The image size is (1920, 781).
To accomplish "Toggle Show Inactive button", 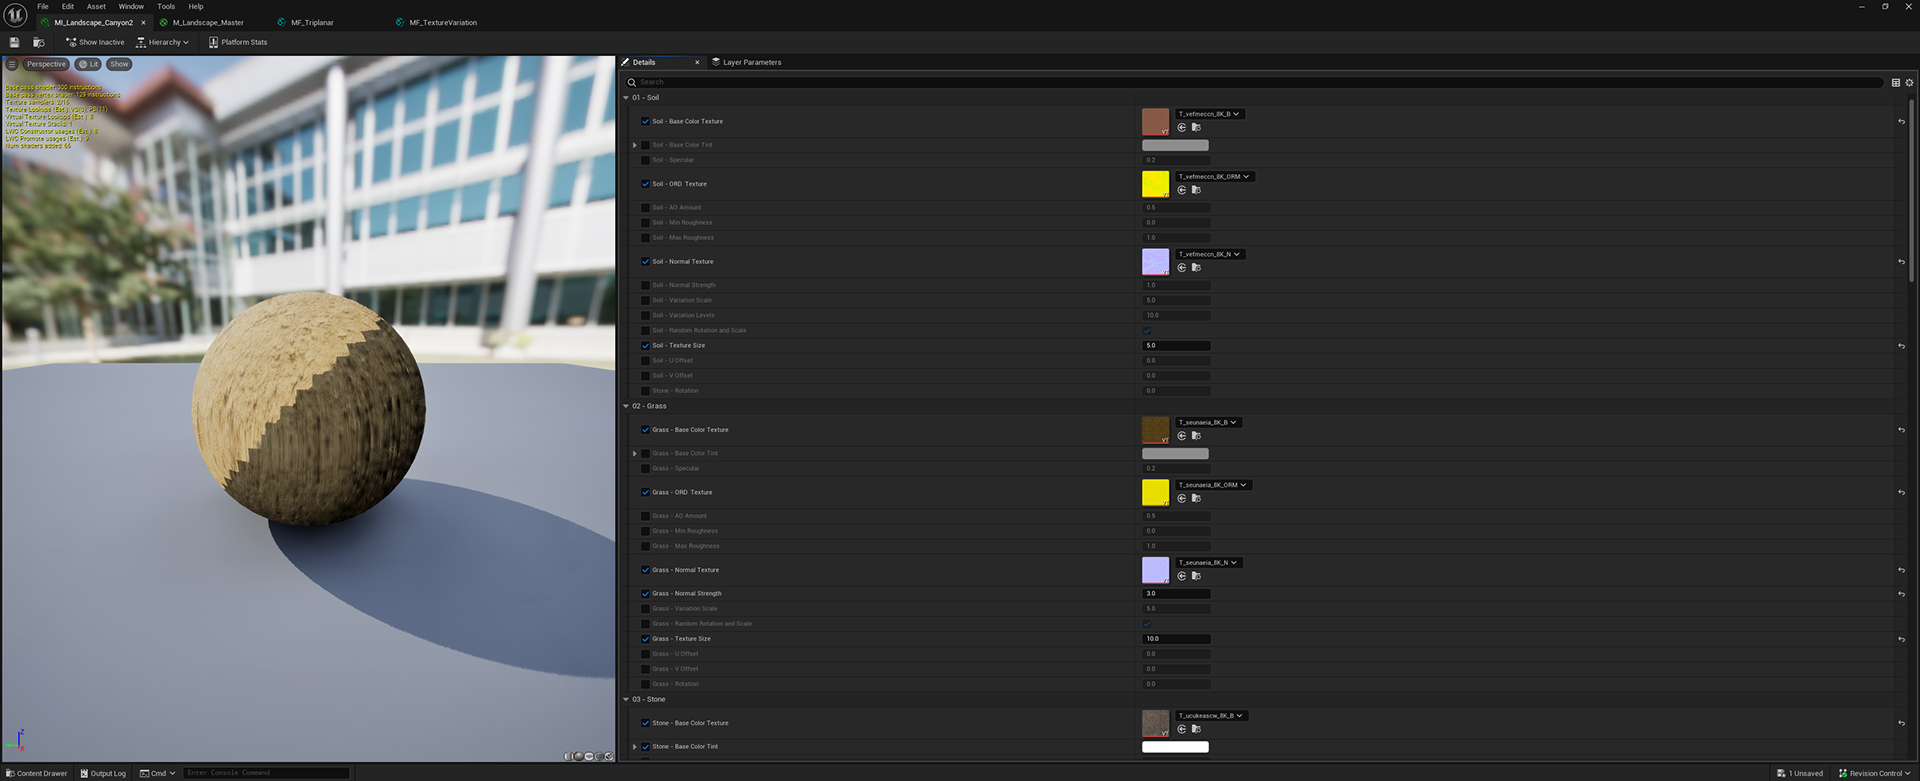I will [95, 42].
